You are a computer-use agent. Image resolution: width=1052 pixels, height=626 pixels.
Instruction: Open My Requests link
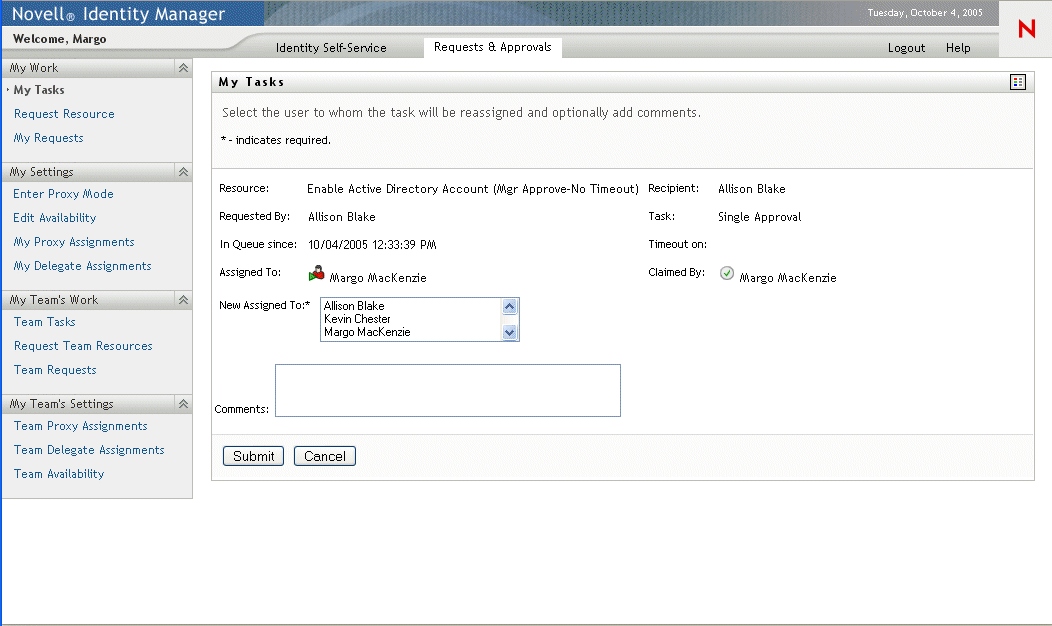[48, 138]
